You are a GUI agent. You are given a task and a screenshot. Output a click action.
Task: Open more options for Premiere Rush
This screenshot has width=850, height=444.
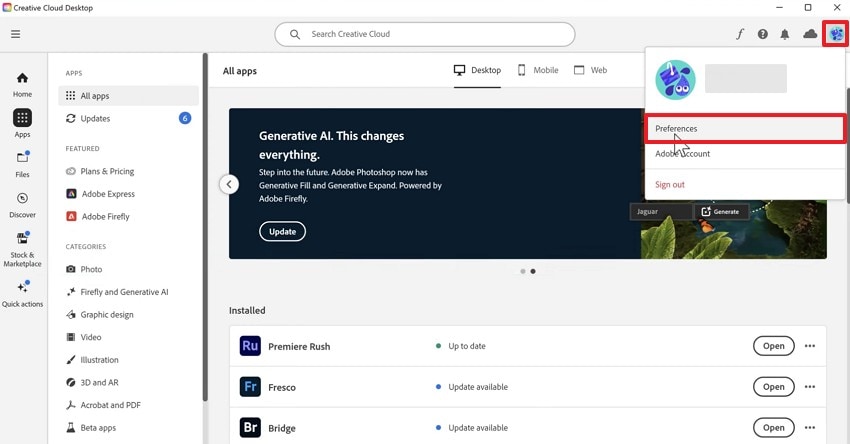click(810, 346)
